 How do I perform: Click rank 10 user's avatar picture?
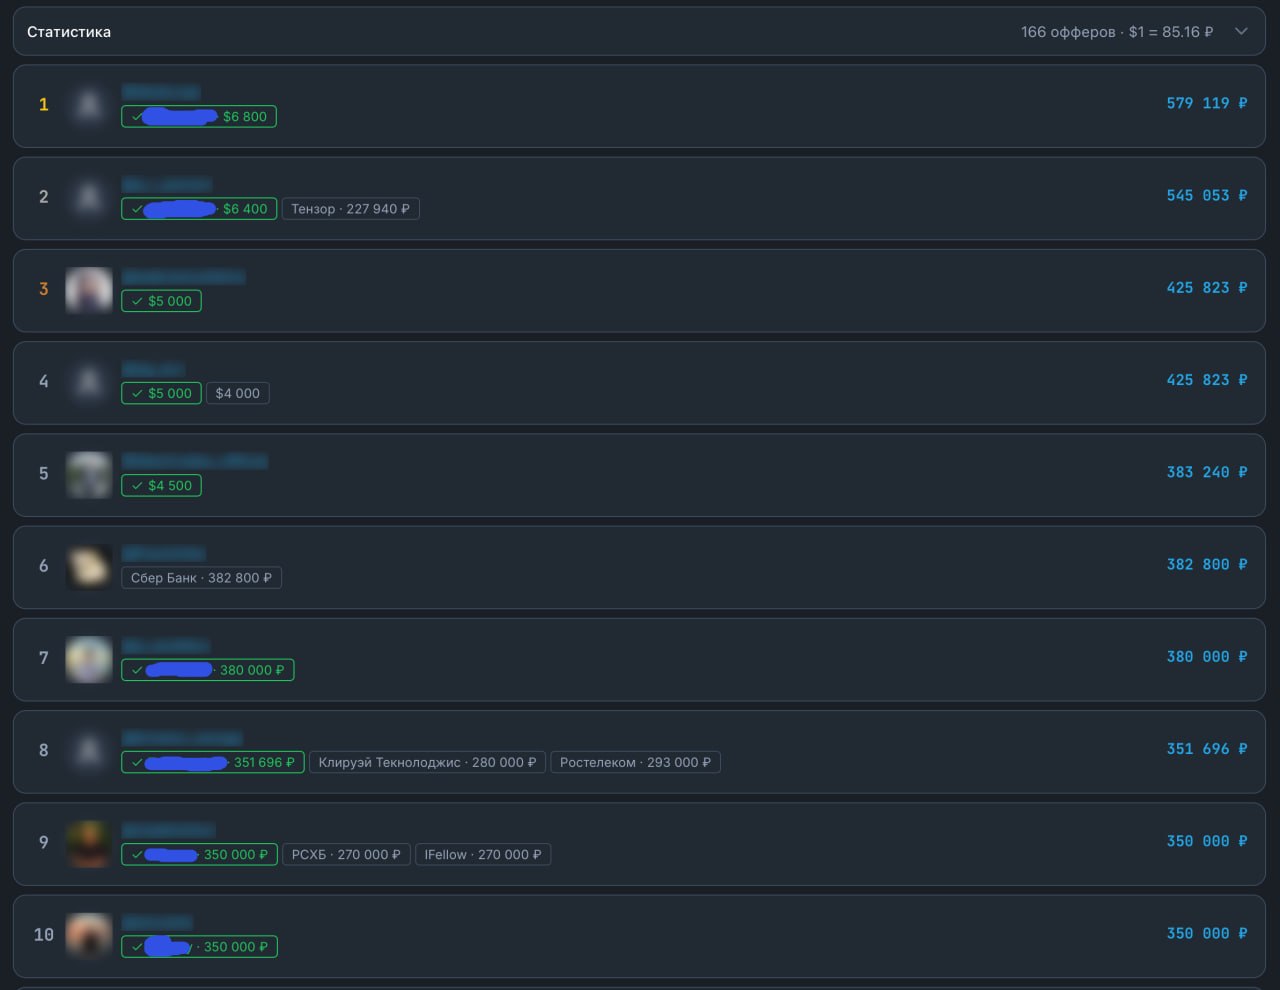pos(89,935)
